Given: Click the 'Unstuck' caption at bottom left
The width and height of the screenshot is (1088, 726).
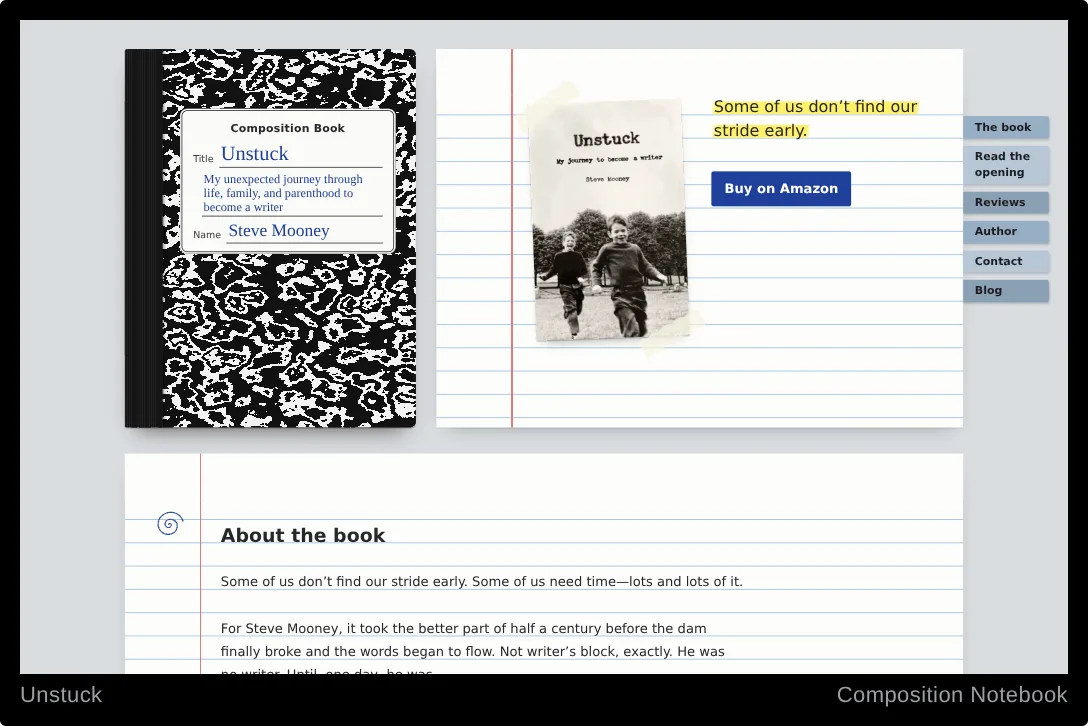Looking at the screenshot, I should pos(61,695).
